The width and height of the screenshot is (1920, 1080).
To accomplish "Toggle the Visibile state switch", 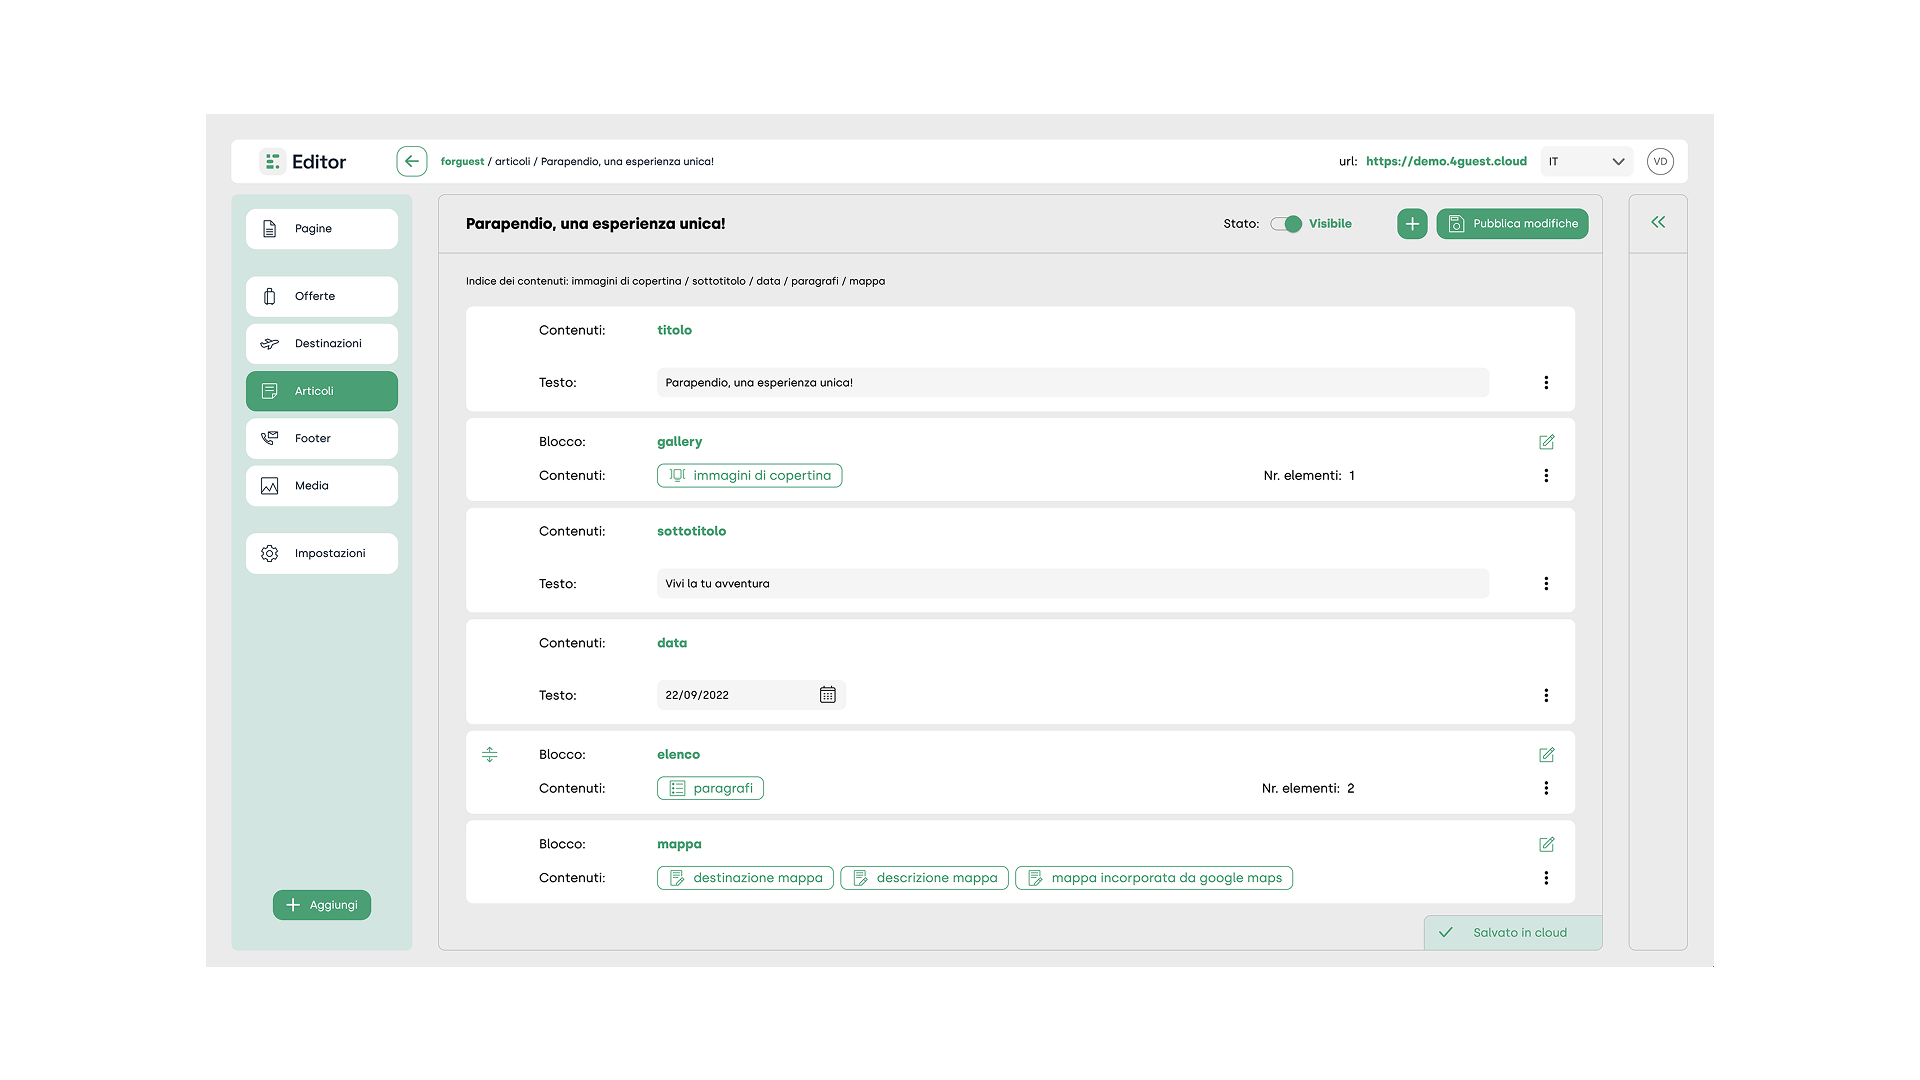I will pos(1286,224).
